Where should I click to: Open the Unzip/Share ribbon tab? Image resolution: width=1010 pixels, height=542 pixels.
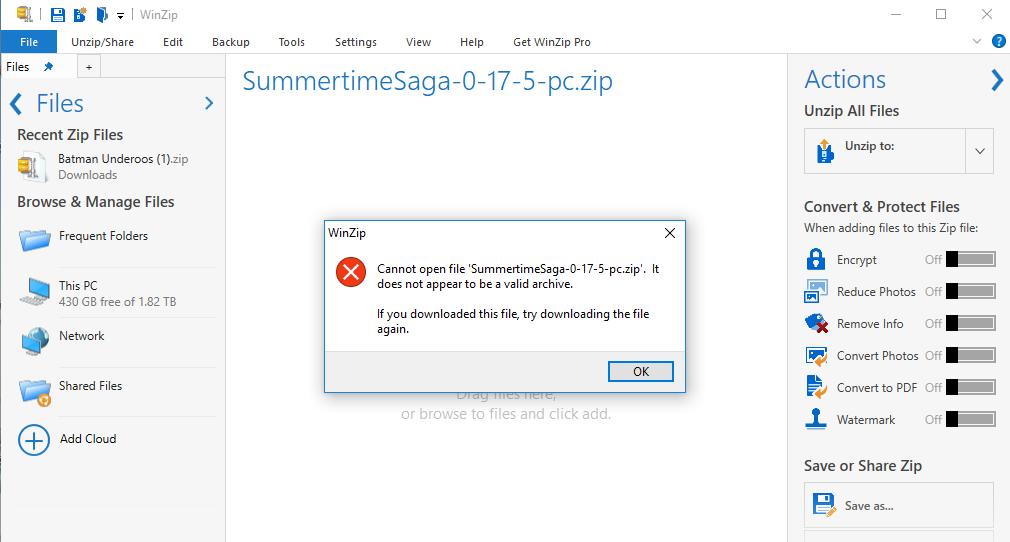coord(102,42)
